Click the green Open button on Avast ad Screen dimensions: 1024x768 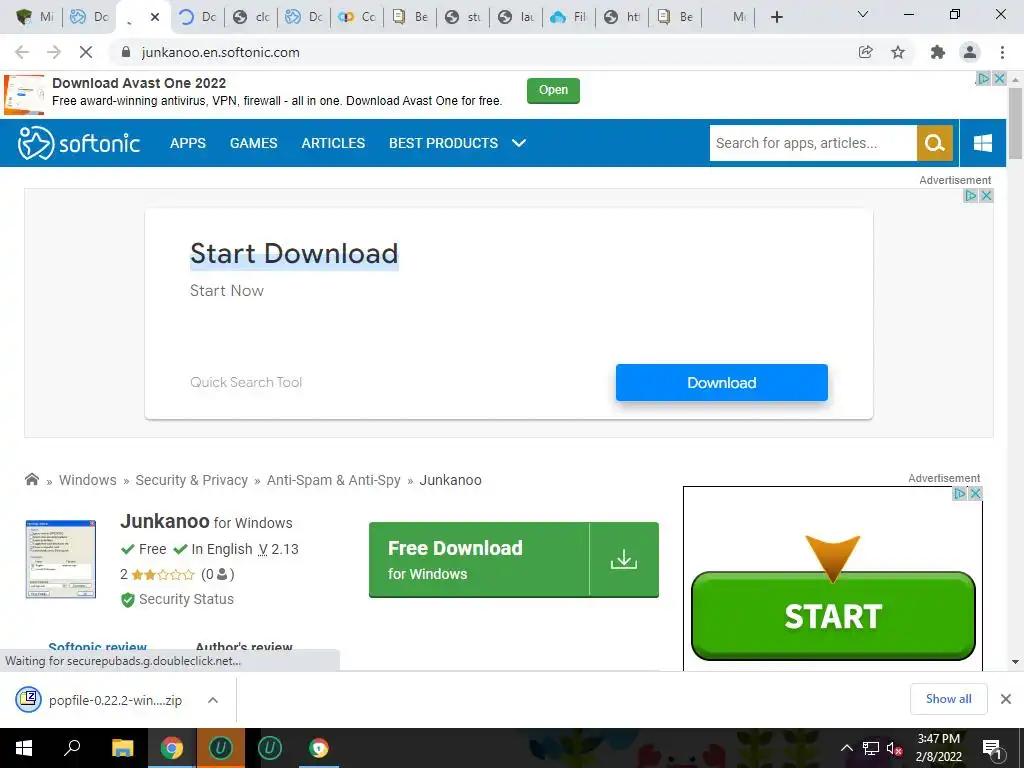(553, 90)
